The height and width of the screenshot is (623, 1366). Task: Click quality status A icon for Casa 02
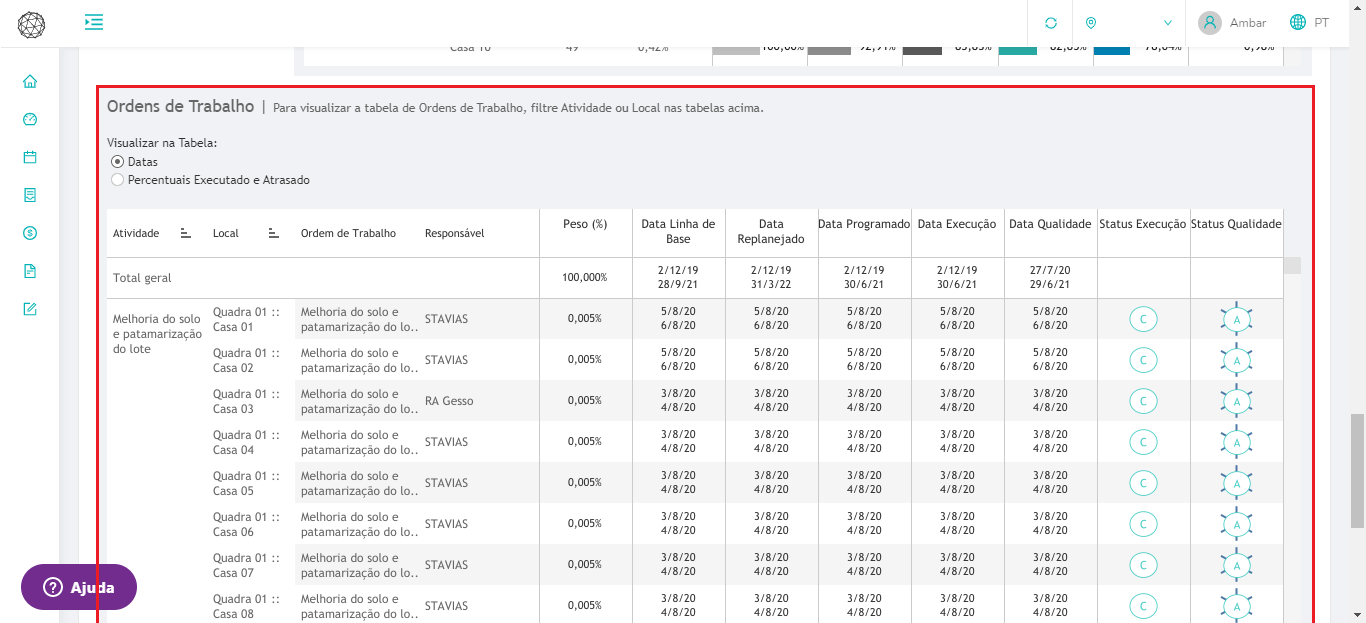tap(1237, 361)
